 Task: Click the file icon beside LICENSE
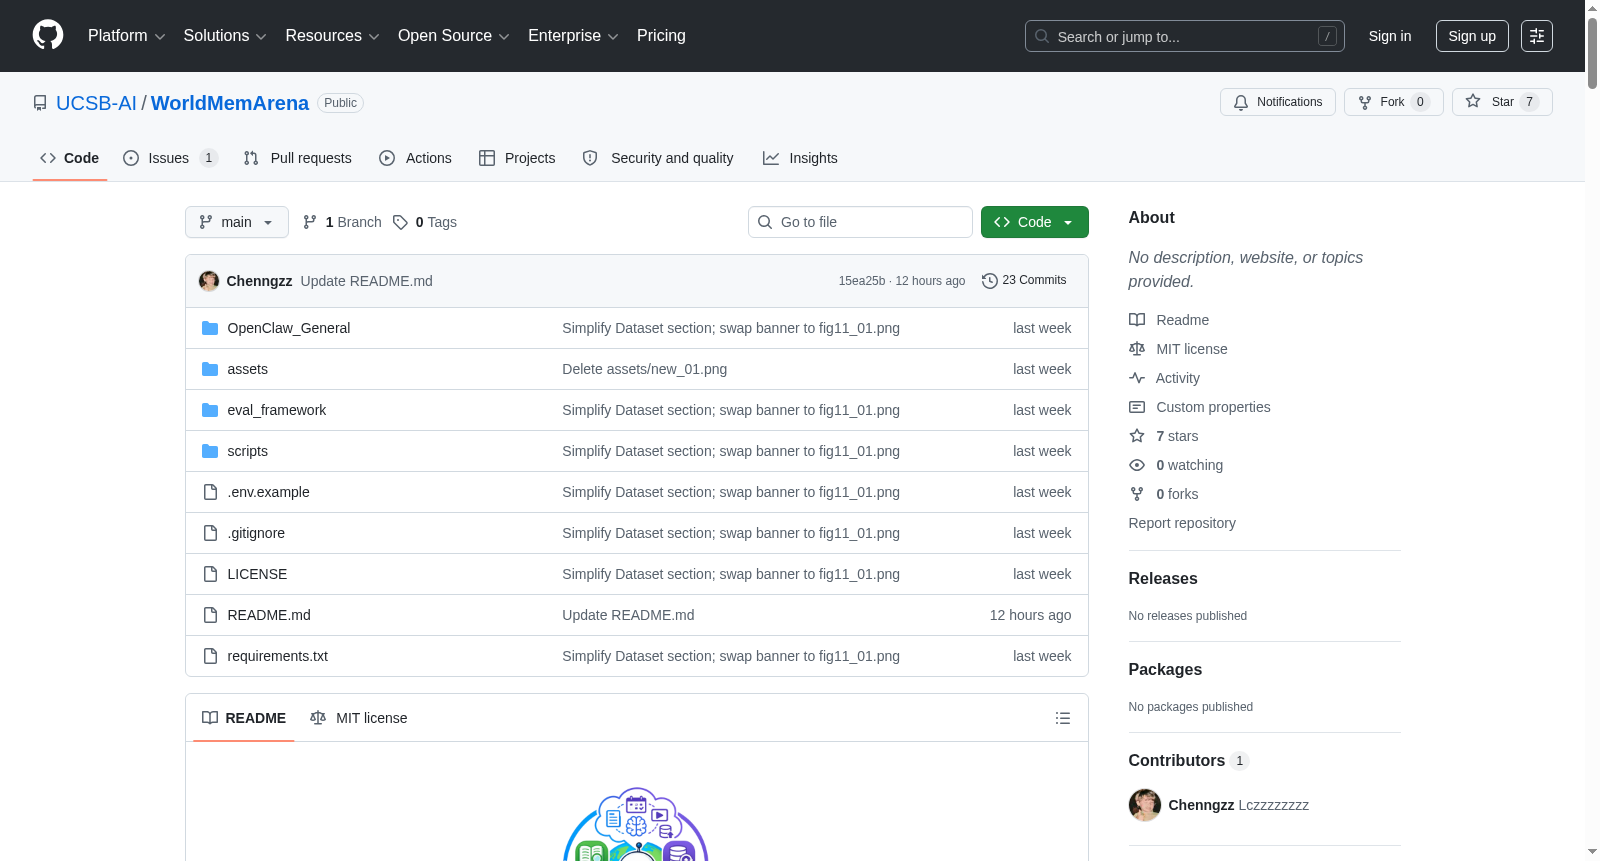(210, 574)
